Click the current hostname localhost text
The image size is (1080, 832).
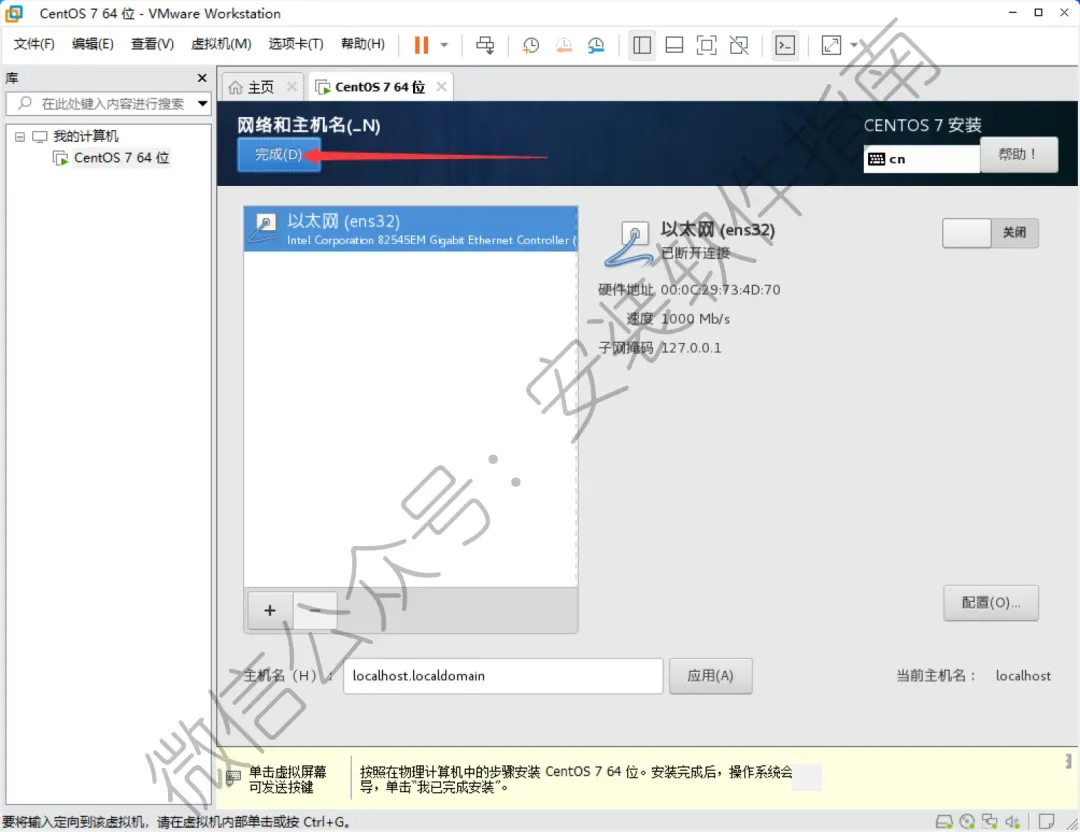pyautogui.click(x=1024, y=676)
